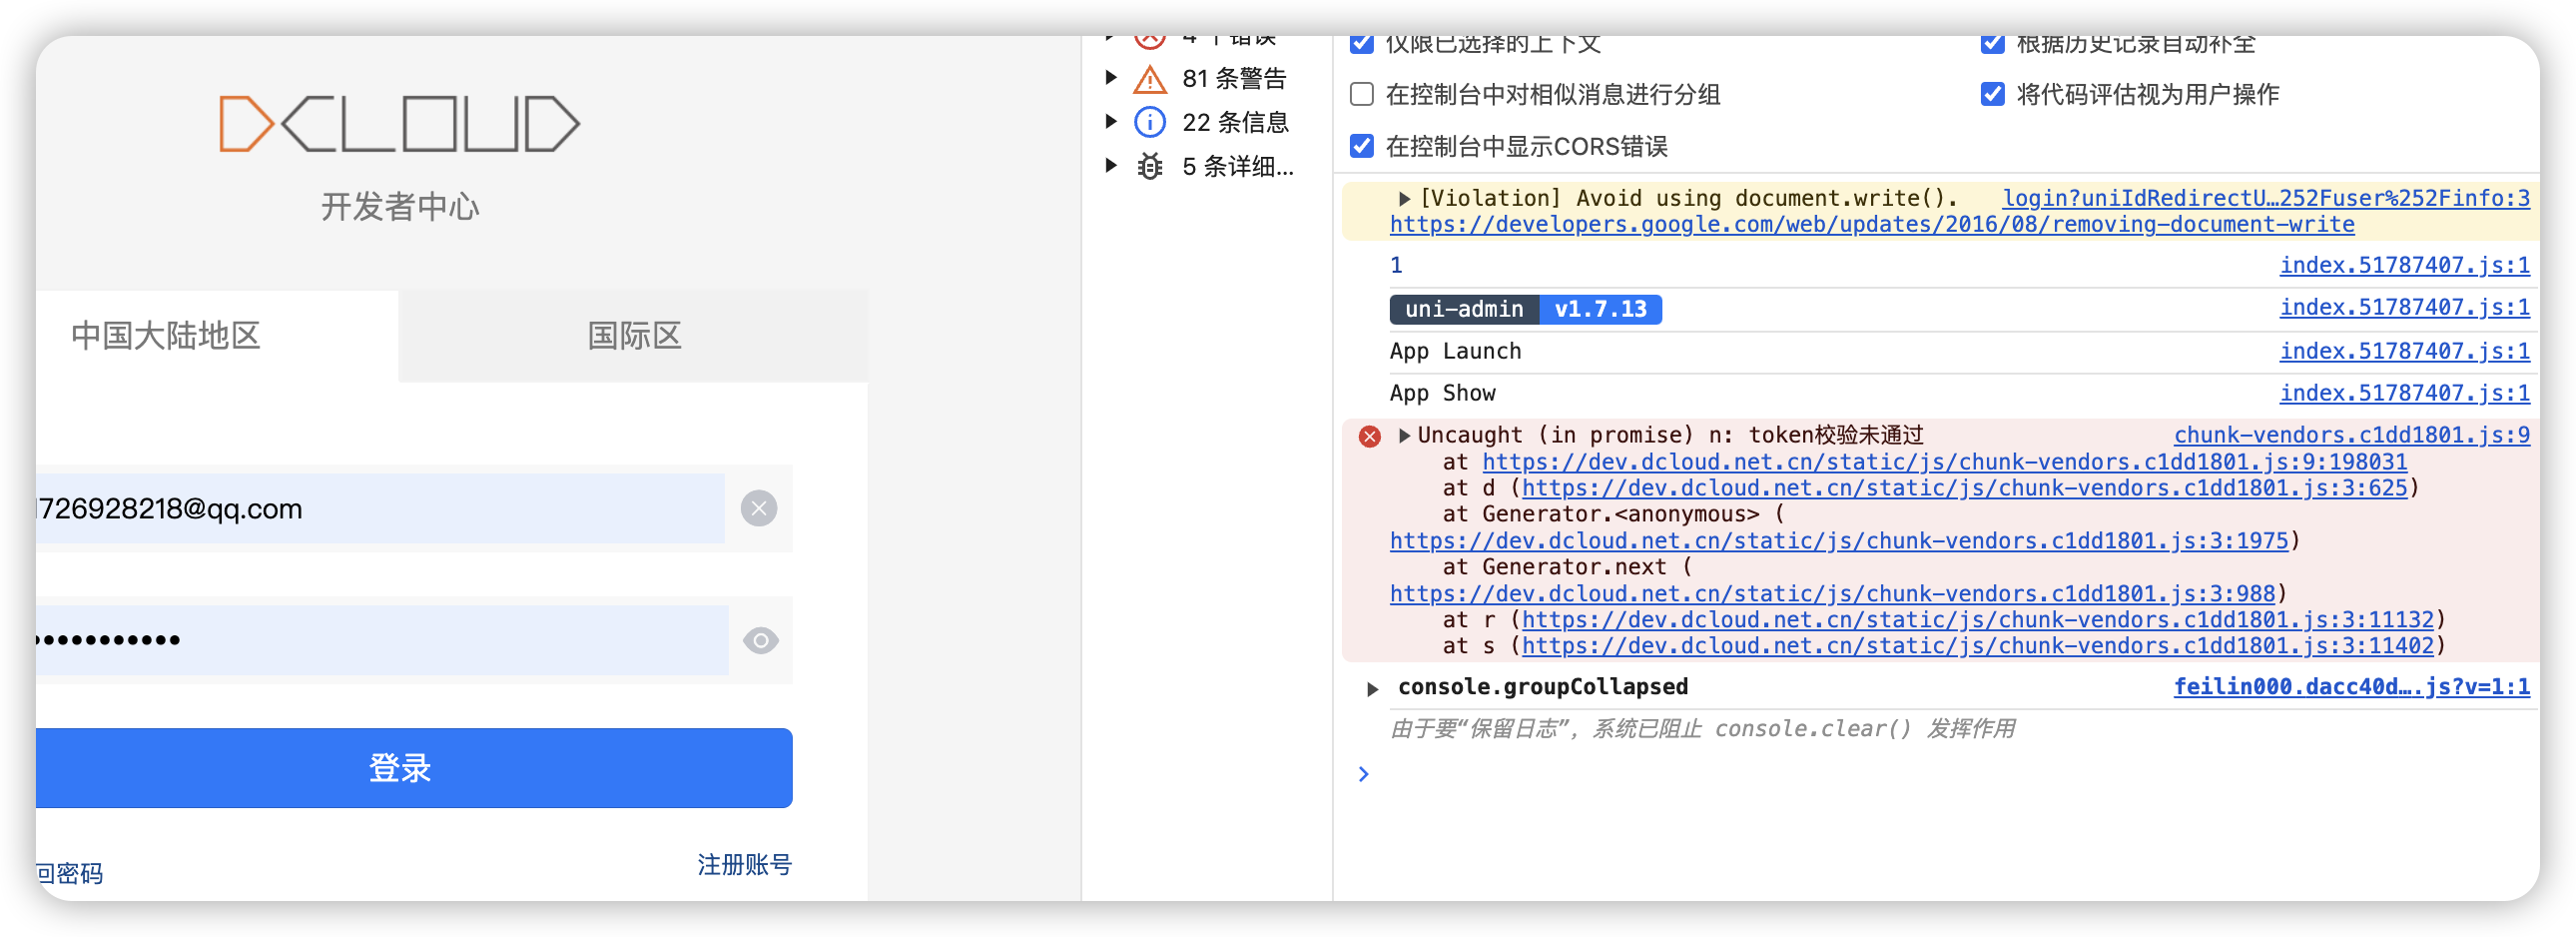
Task: Open the feilin000.dacc40d js source link
Action: 2352,687
